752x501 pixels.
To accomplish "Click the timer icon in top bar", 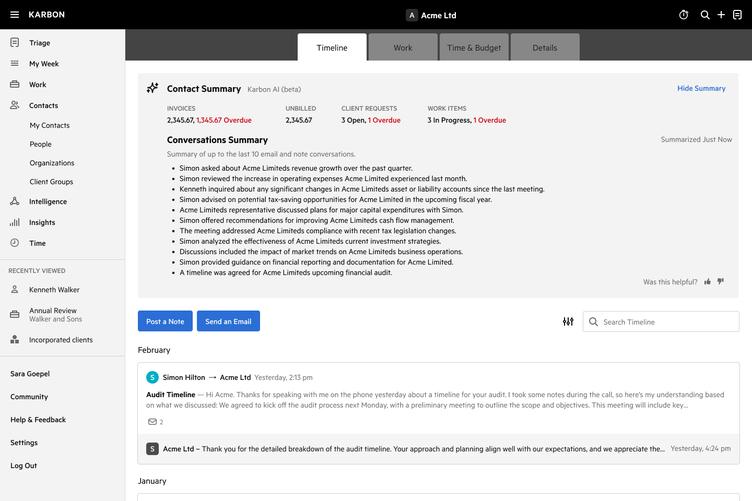I will (x=683, y=15).
